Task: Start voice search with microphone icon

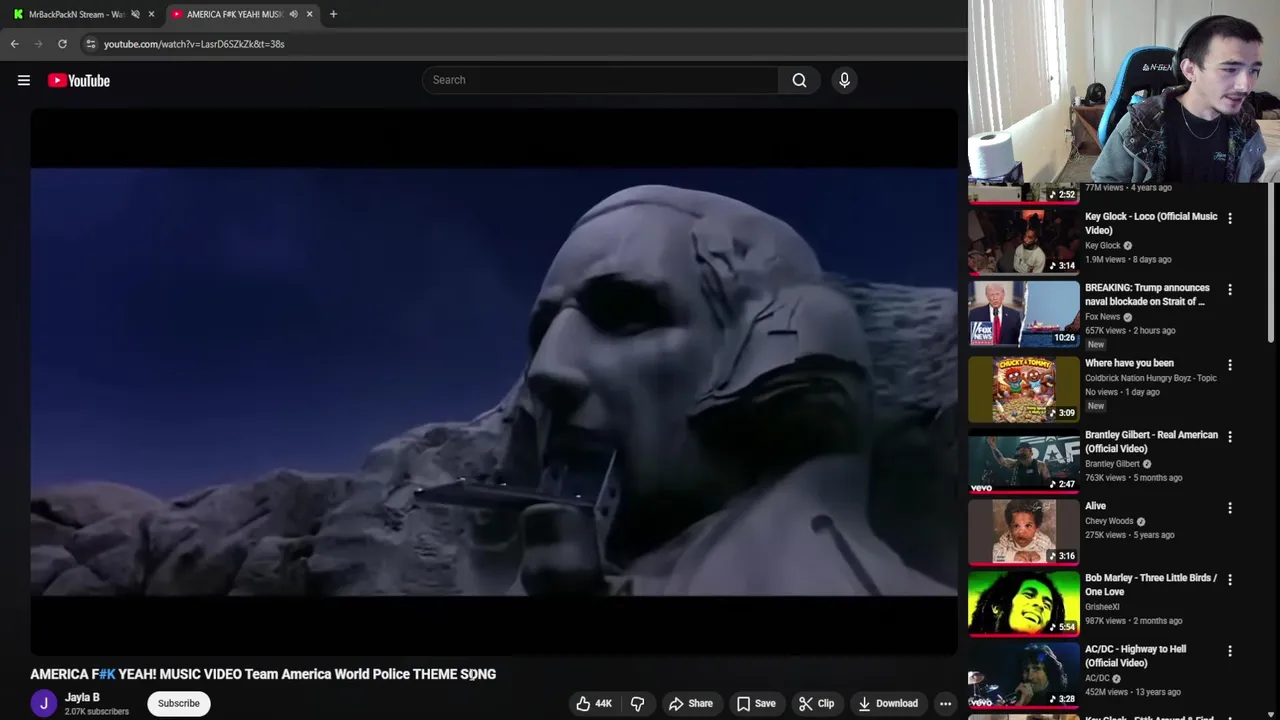Action: coord(844,80)
